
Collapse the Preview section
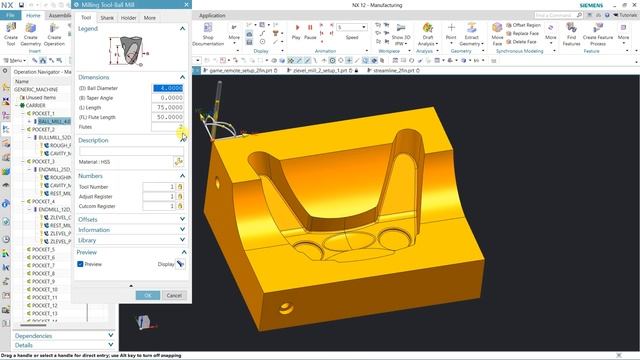(184, 252)
